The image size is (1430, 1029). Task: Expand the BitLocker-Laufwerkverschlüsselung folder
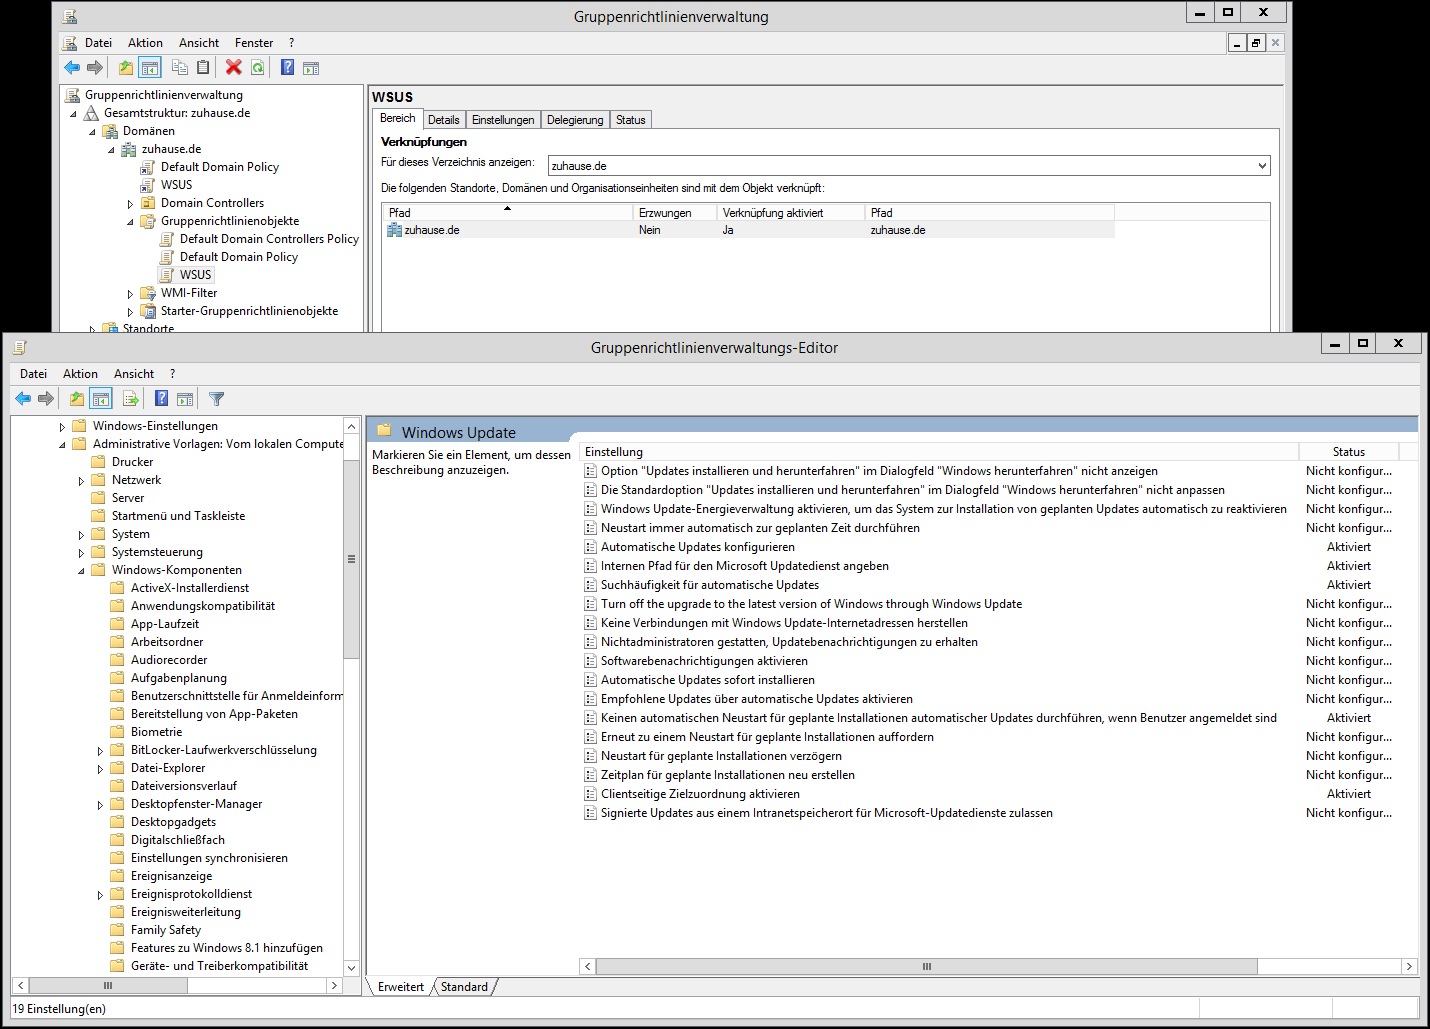coord(100,751)
